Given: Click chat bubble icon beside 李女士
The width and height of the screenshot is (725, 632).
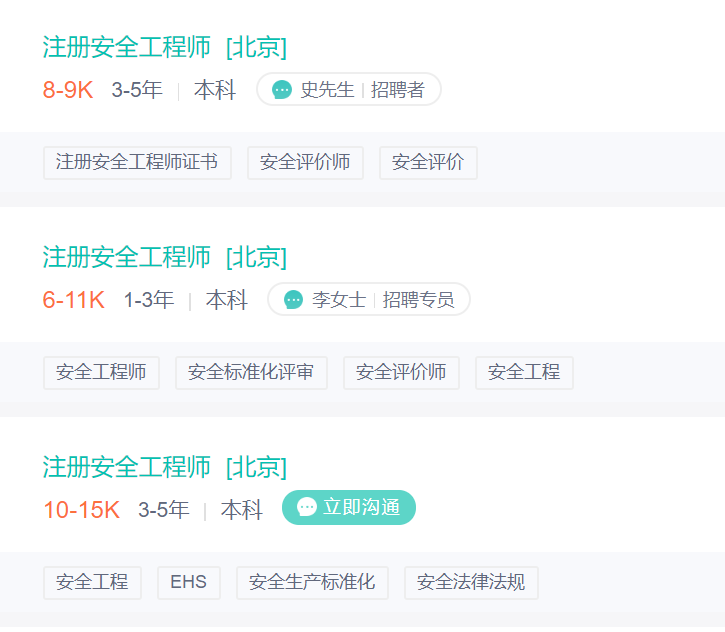Looking at the screenshot, I should pos(293,300).
